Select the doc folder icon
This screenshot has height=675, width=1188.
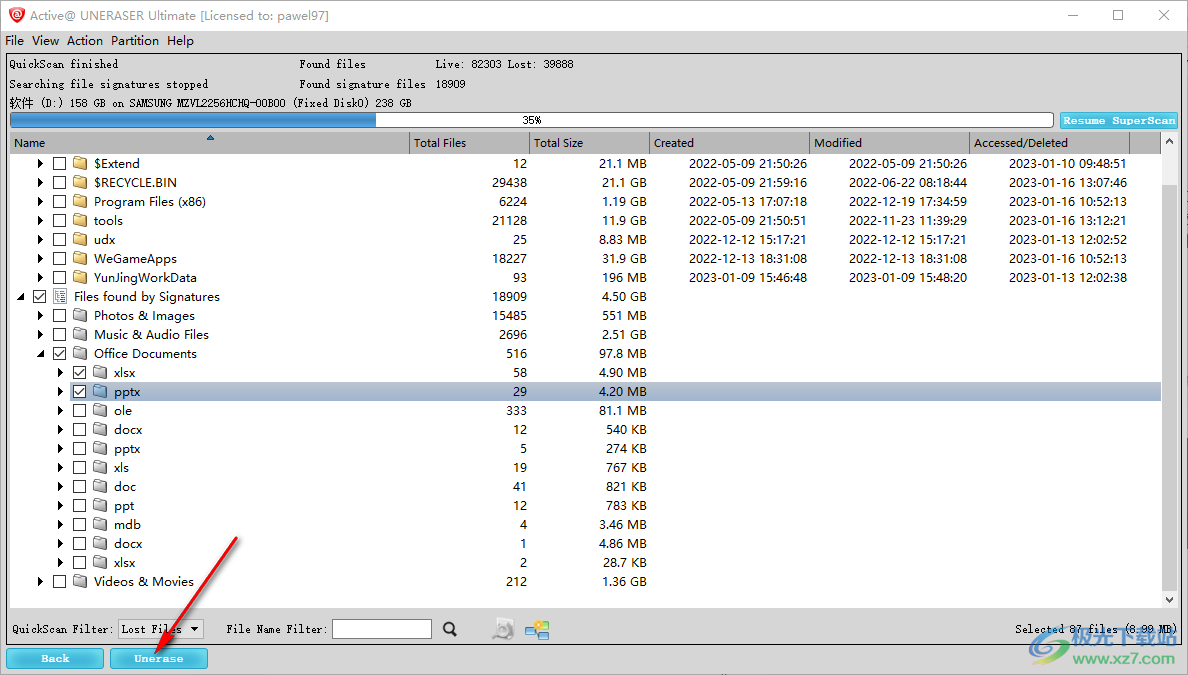tap(100, 486)
